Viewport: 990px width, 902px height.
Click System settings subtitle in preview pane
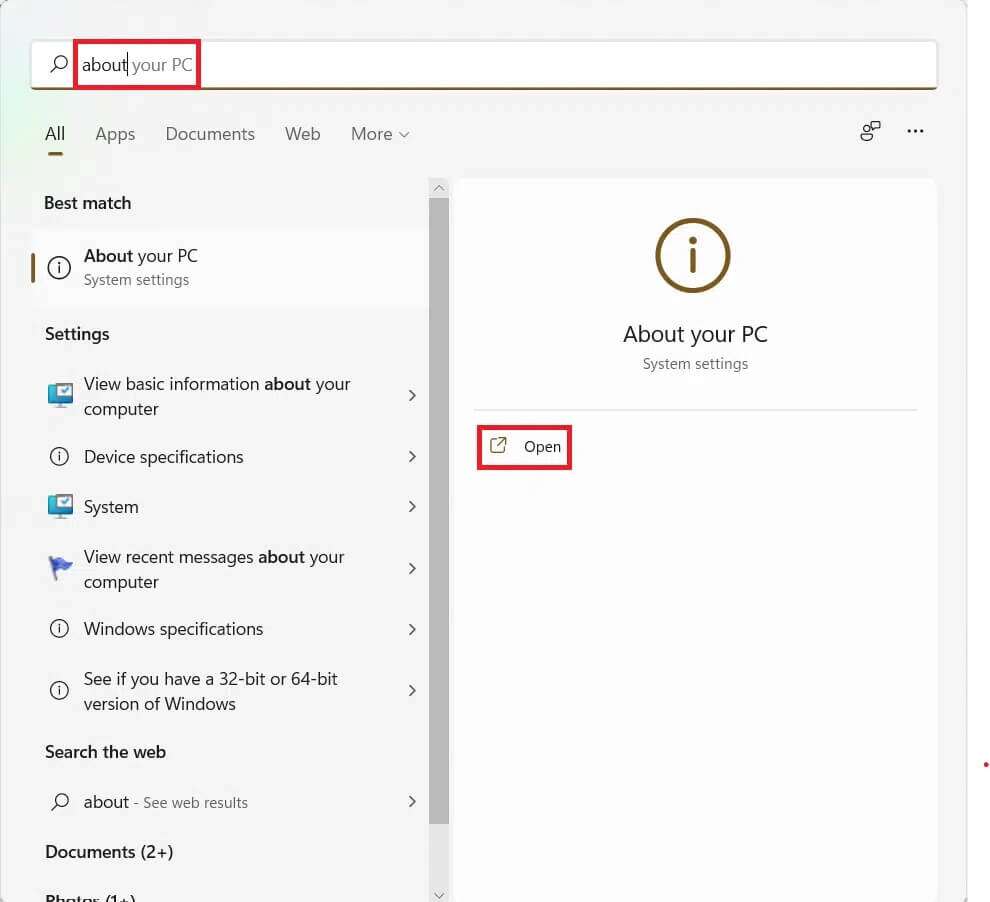click(x=695, y=364)
